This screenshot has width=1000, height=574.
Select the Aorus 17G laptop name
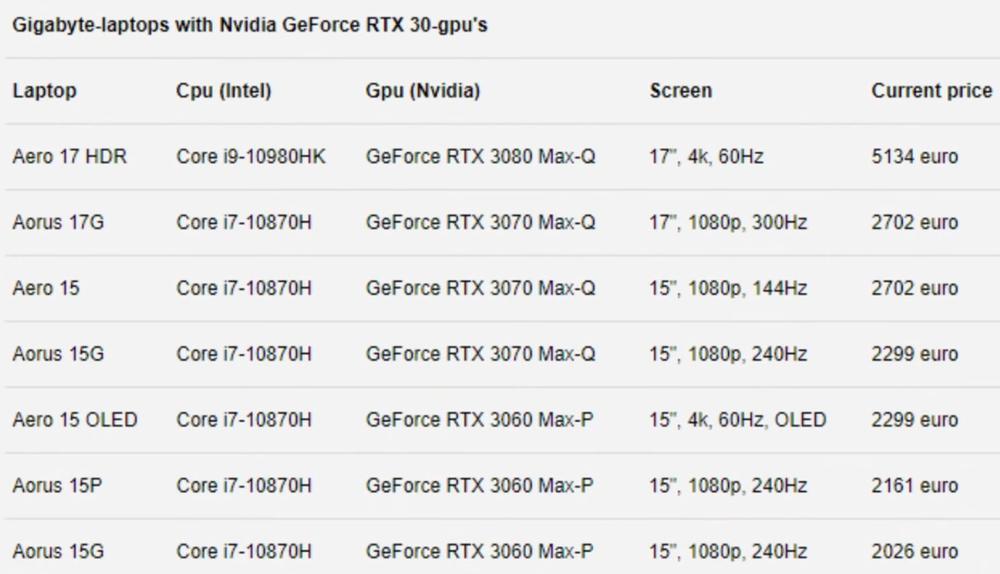coord(58,223)
